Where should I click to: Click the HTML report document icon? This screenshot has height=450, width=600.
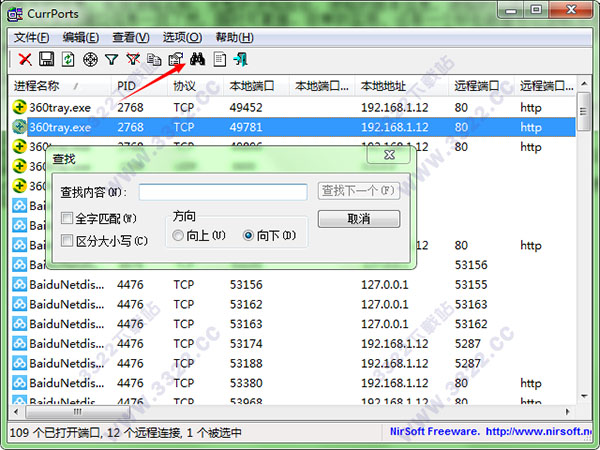(x=220, y=59)
